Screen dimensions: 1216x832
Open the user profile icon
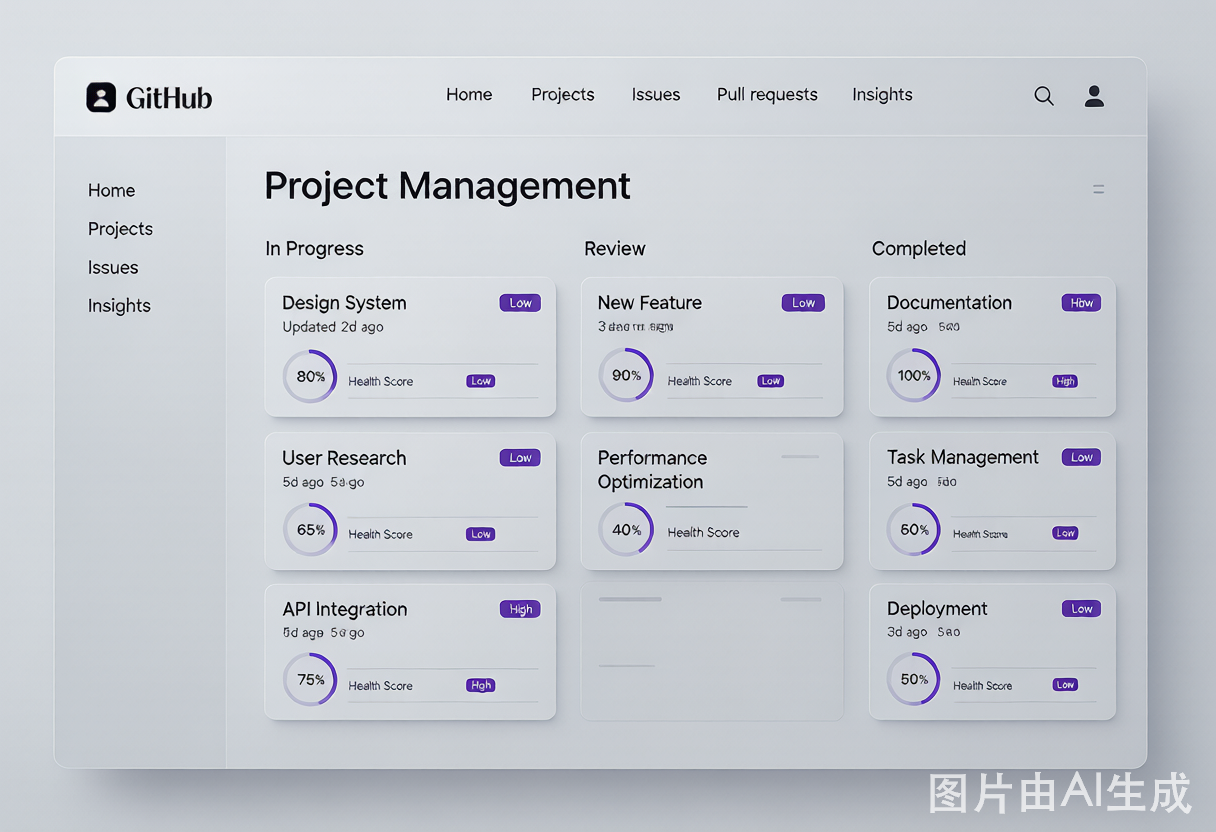pyautogui.click(x=1095, y=96)
